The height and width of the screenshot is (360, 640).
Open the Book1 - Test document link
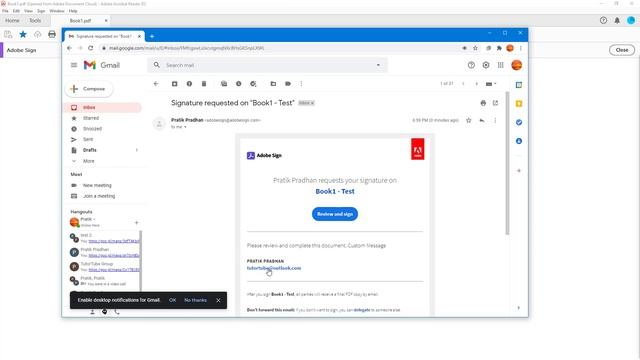(335, 191)
